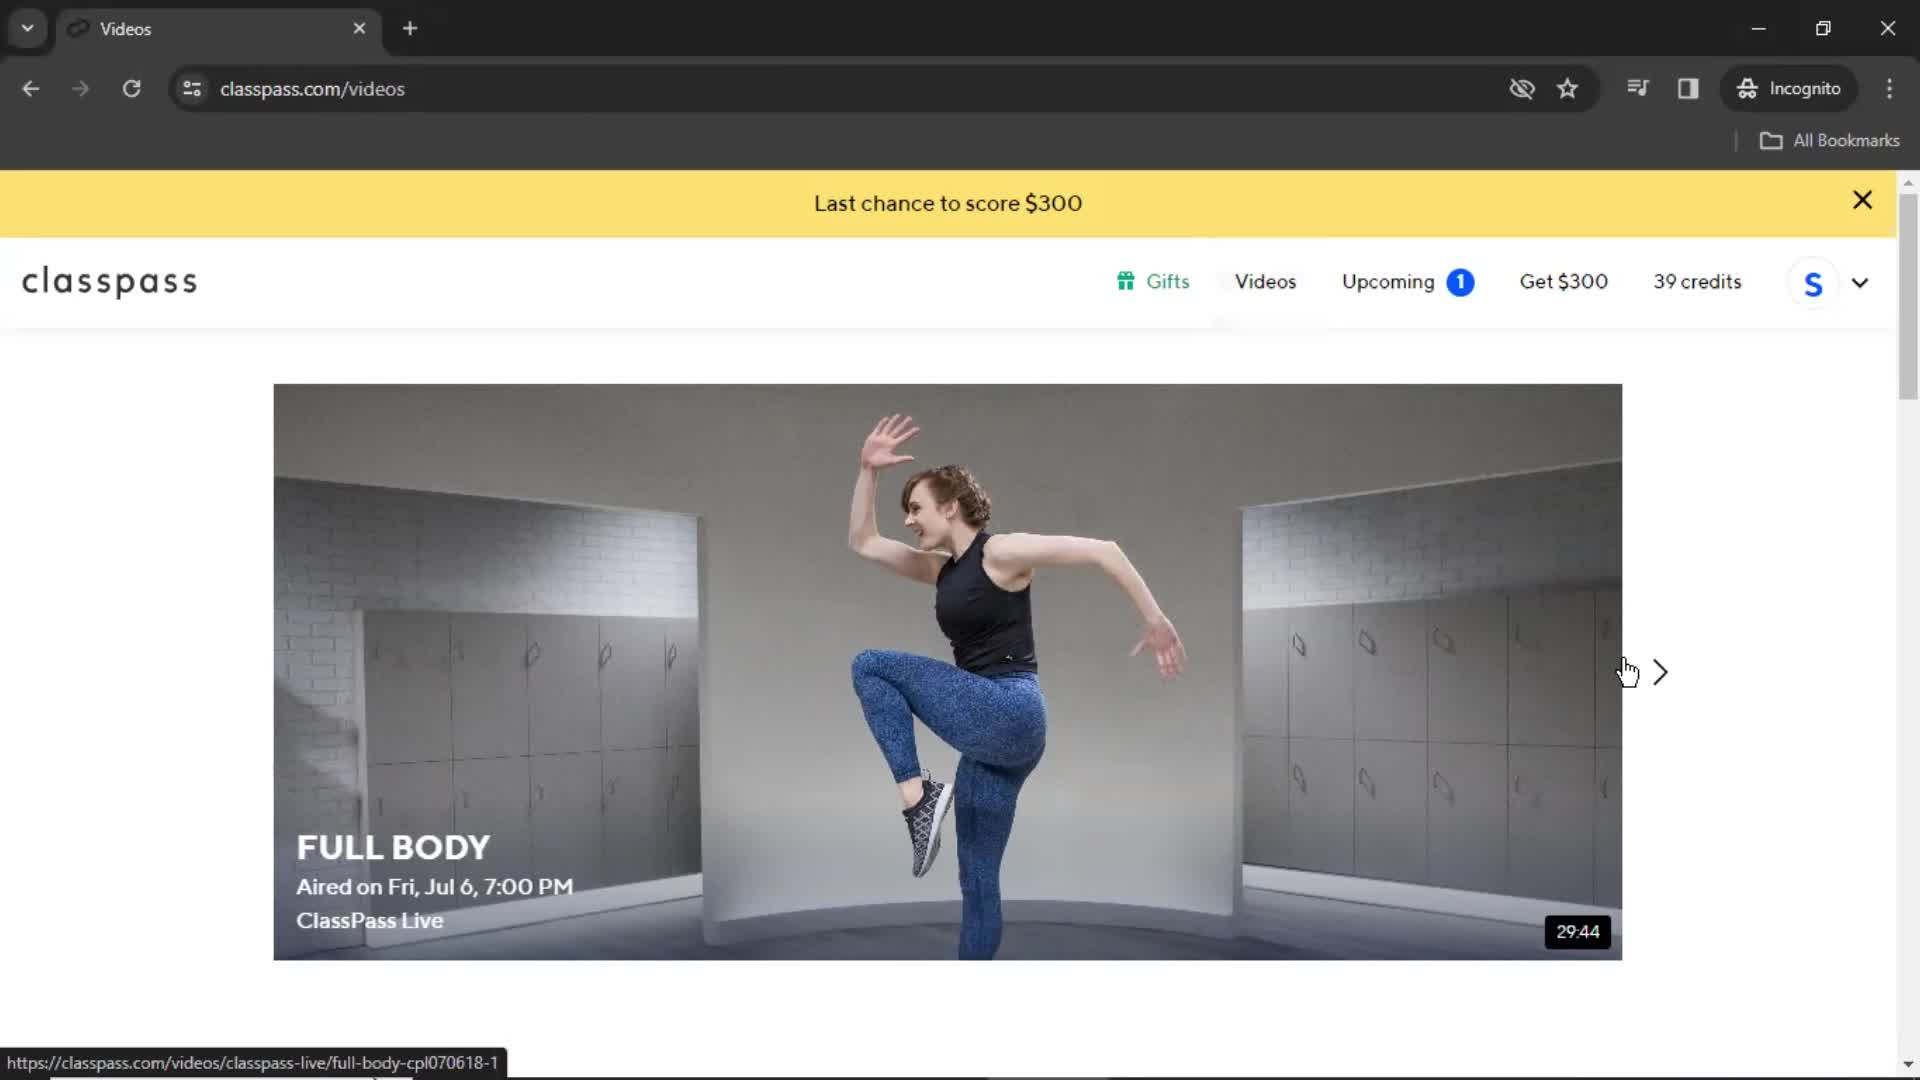Screen dimensions: 1920x1080
Task: Expand the Upcoming sessions section
Action: [x=1404, y=281]
